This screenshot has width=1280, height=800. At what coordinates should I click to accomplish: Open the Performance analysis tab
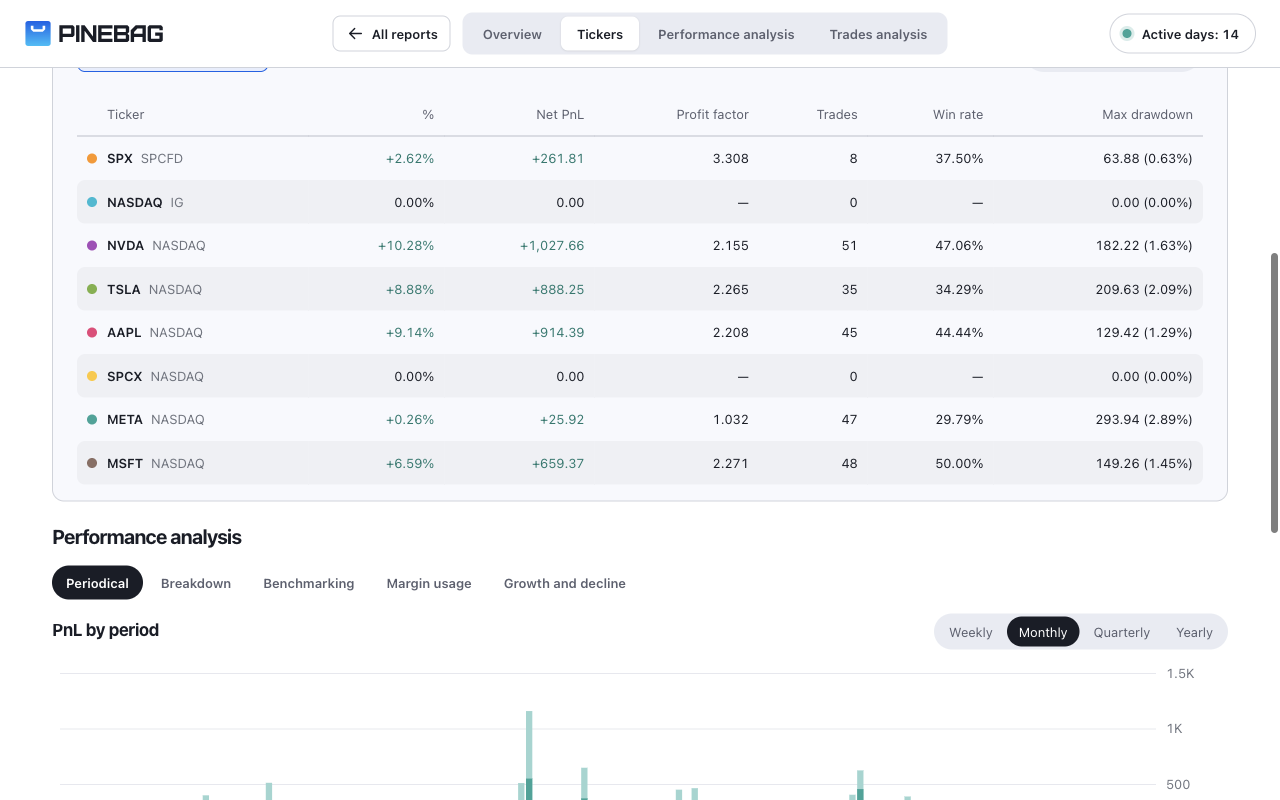click(726, 34)
